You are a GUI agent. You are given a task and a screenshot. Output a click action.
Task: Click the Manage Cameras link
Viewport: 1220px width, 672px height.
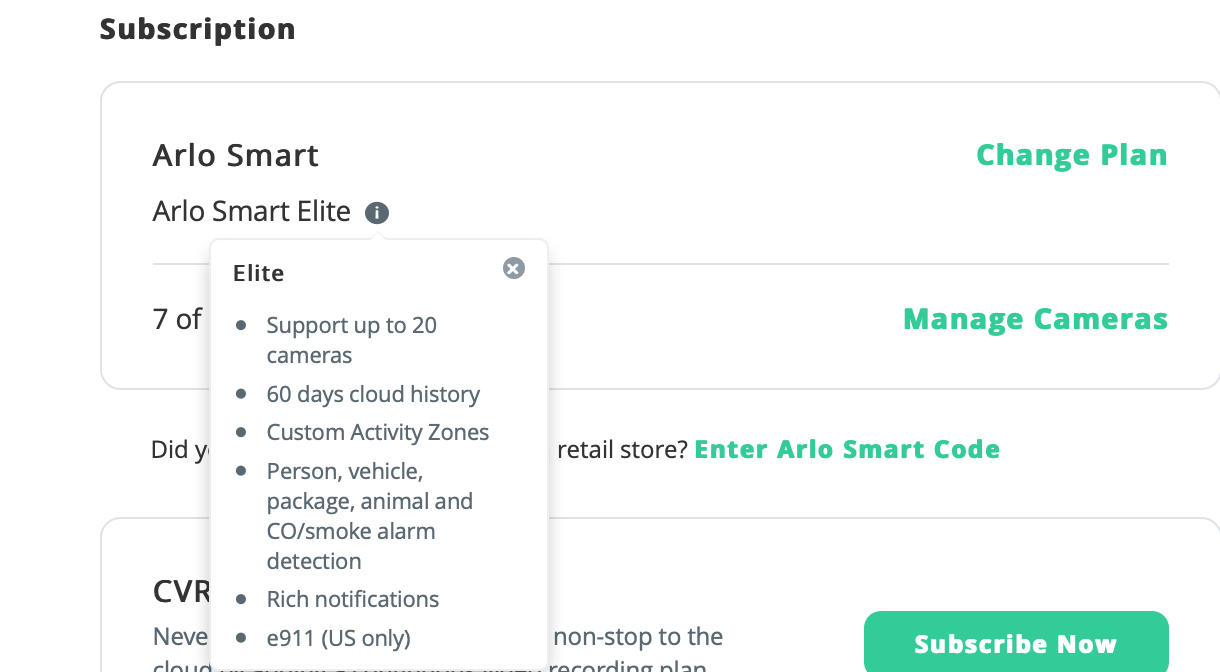(1035, 319)
